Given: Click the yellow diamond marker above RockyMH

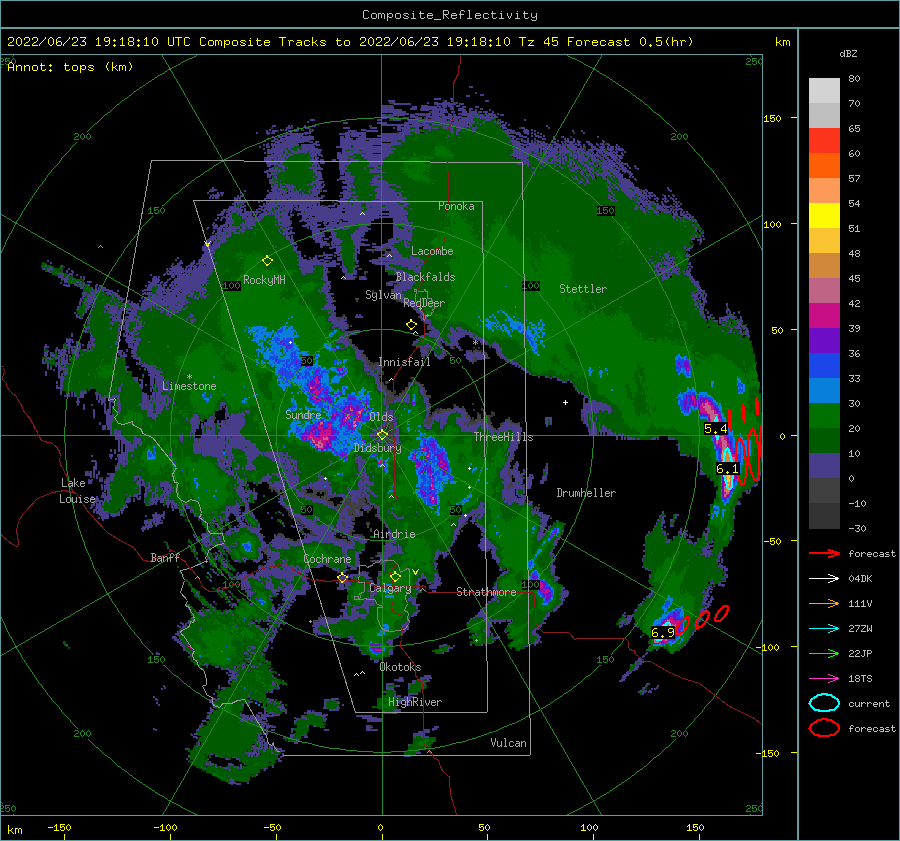Looking at the screenshot, I should pos(267,261).
